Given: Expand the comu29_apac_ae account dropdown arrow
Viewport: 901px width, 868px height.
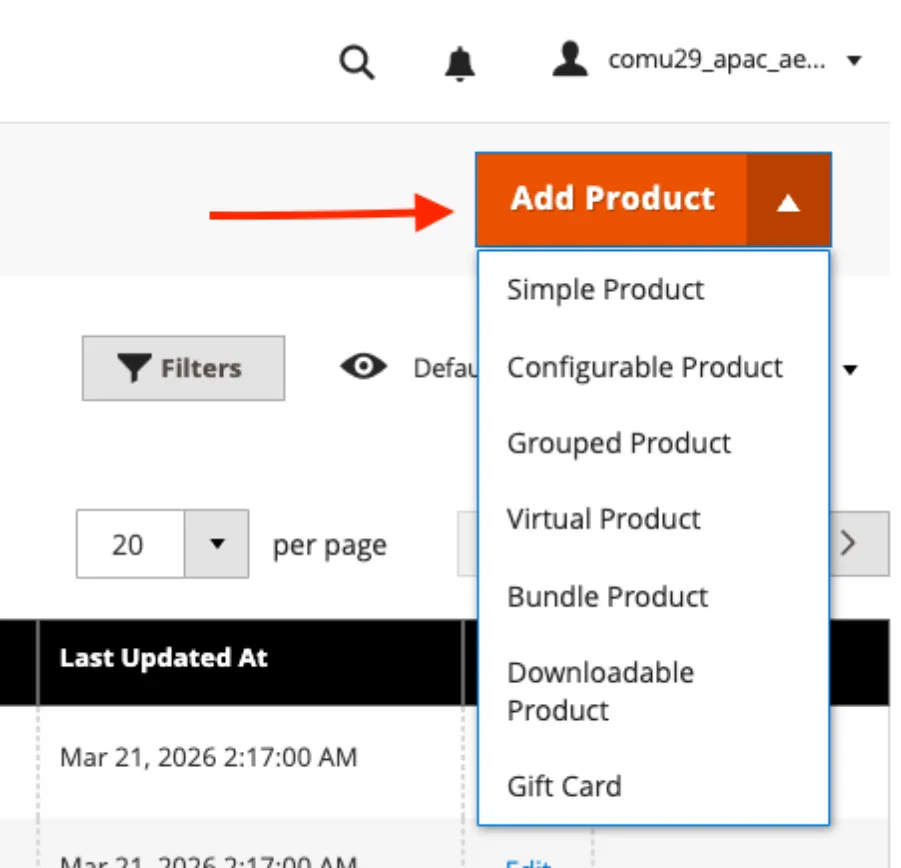Looking at the screenshot, I should coord(854,60).
